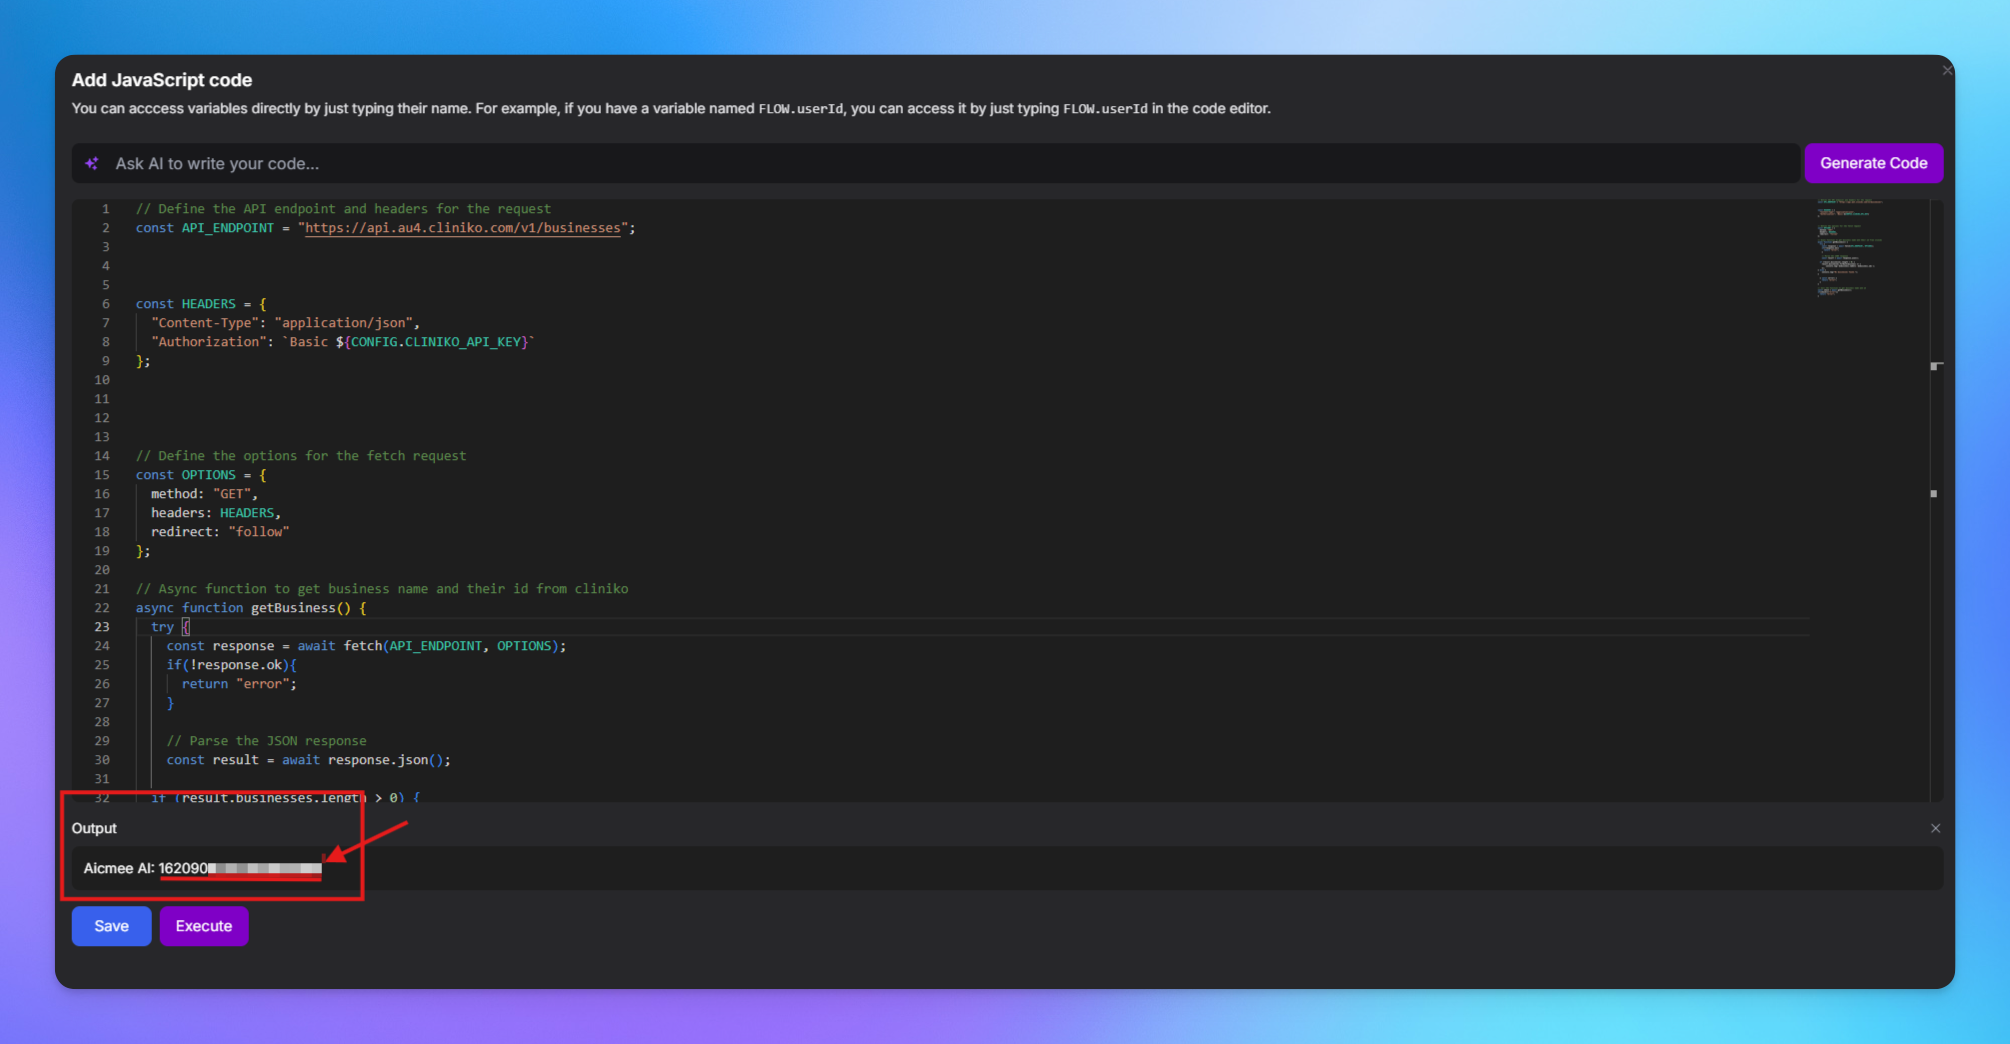Click the code minimap preview
Viewport: 2010px width, 1044px height.
(1849, 247)
